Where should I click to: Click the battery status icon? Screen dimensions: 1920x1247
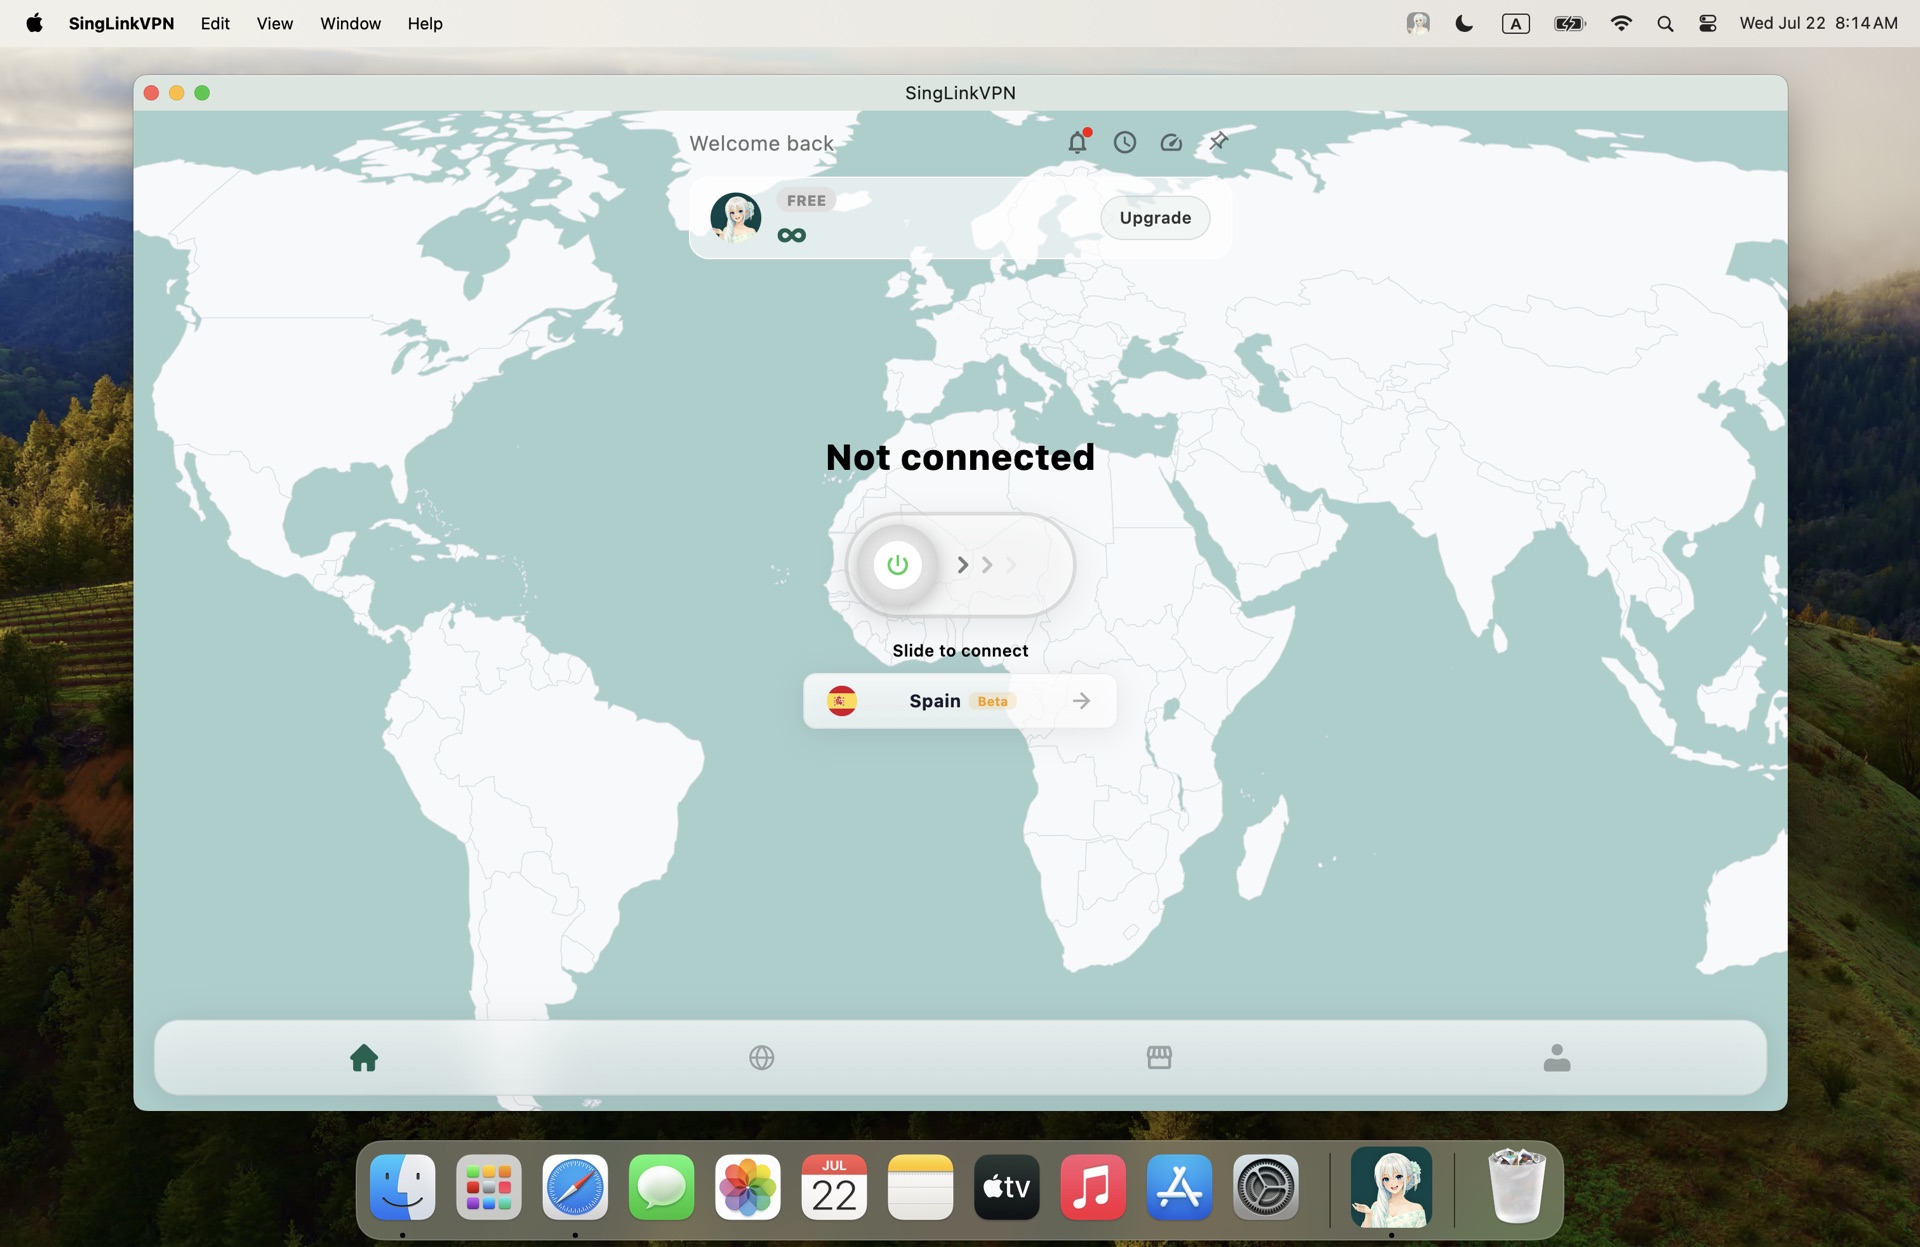point(1570,23)
